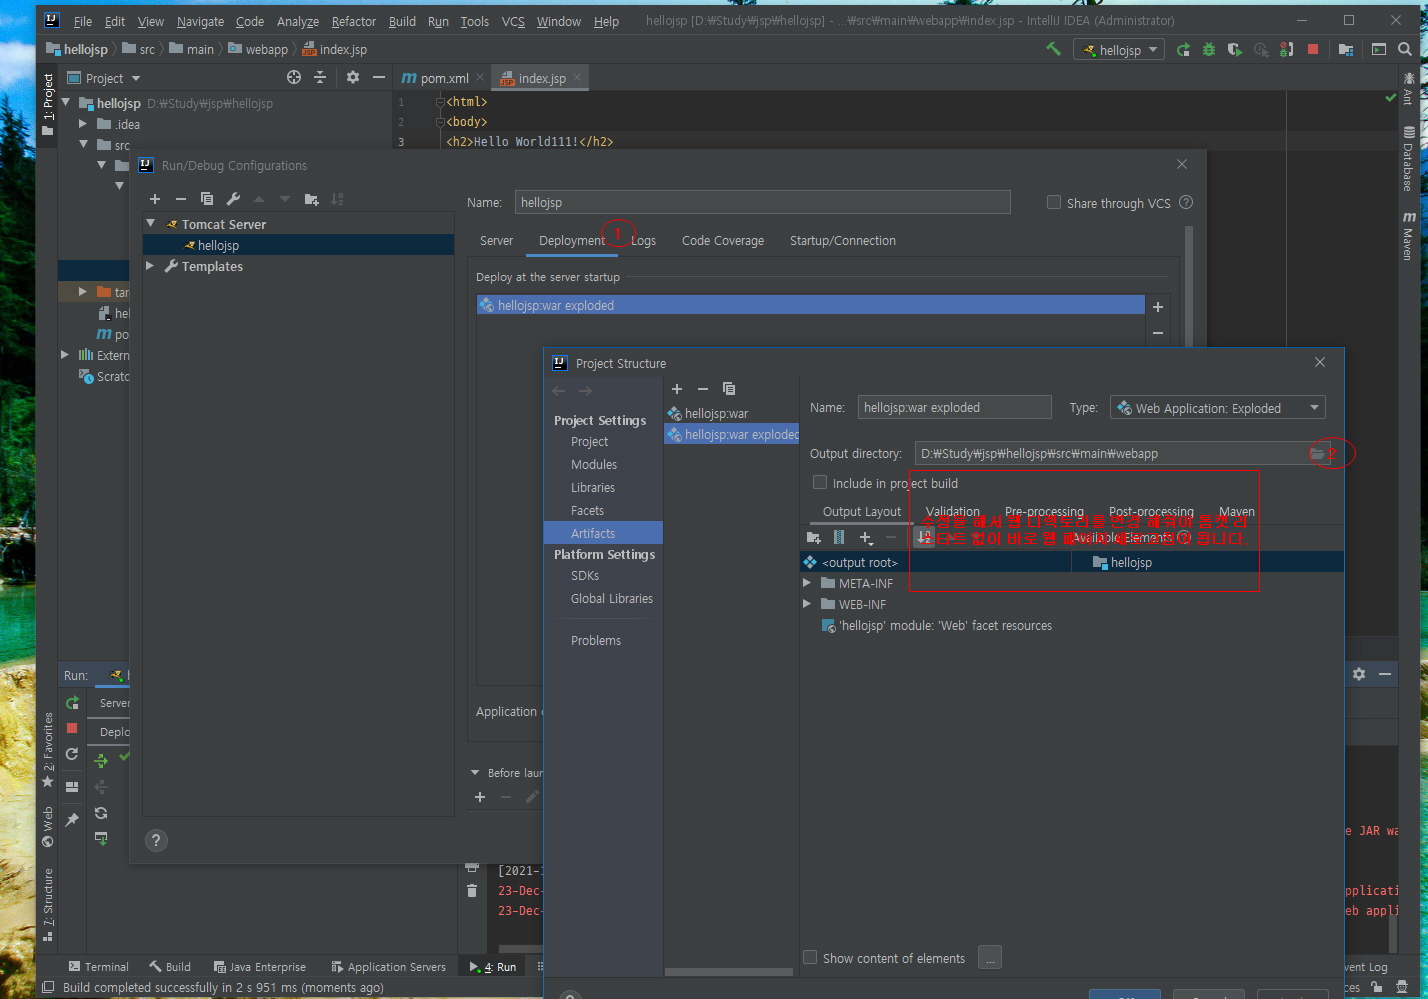Open the Refactor menu
1428x999 pixels.
(354, 21)
